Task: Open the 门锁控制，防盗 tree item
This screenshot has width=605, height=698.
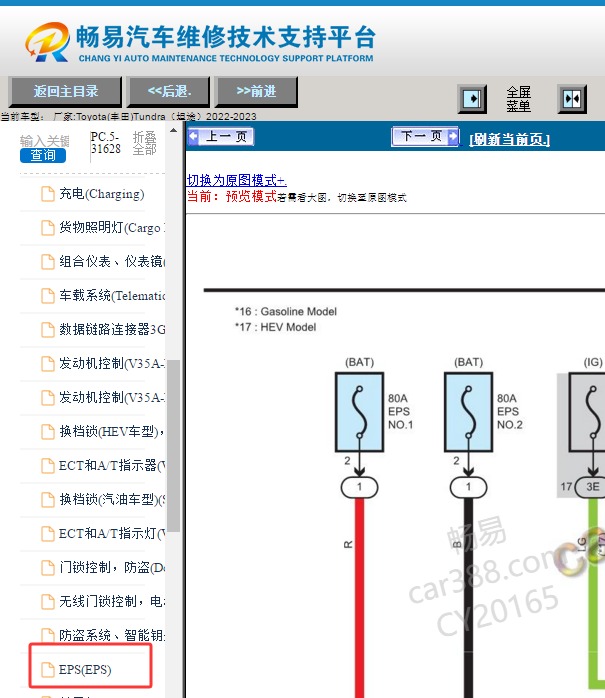Action: point(111,567)
